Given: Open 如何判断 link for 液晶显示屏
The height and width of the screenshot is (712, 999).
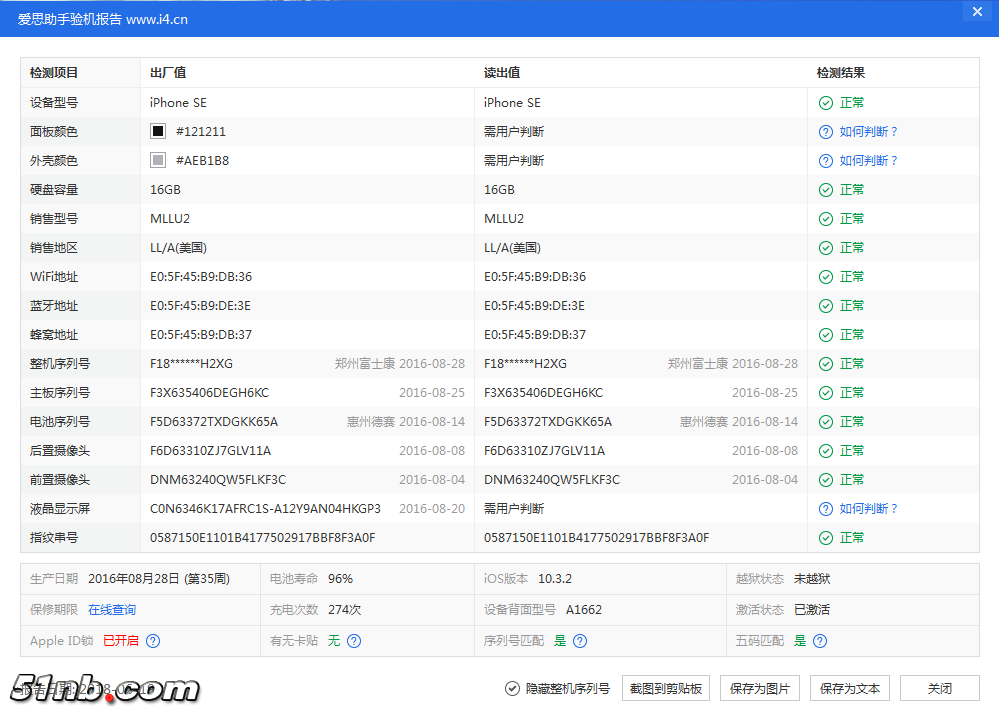Looking at the screenshot, I should pos(868,509).
